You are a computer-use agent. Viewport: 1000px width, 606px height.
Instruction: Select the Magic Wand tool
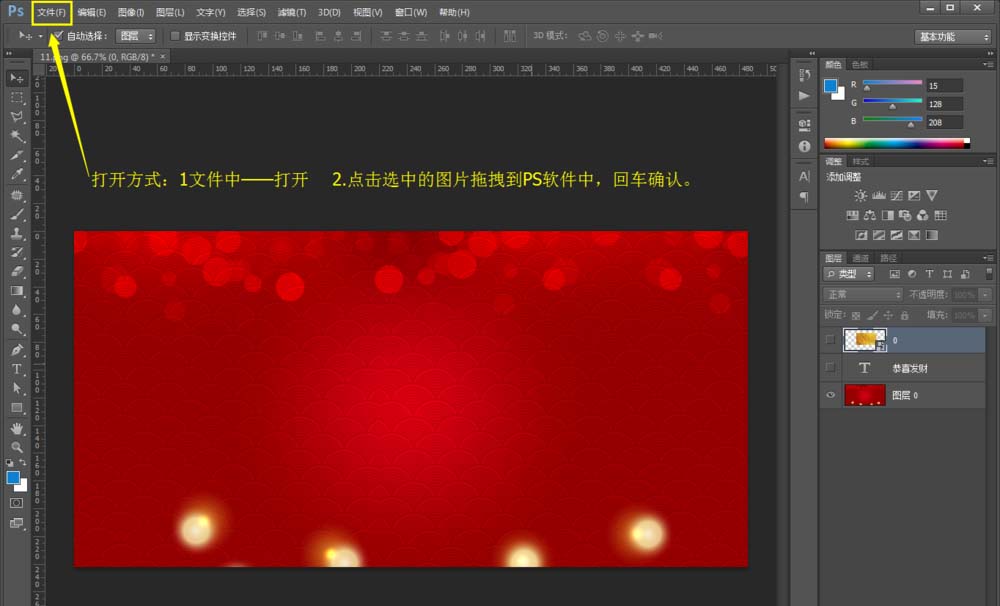pyautogui.click(x=17, y=136)
